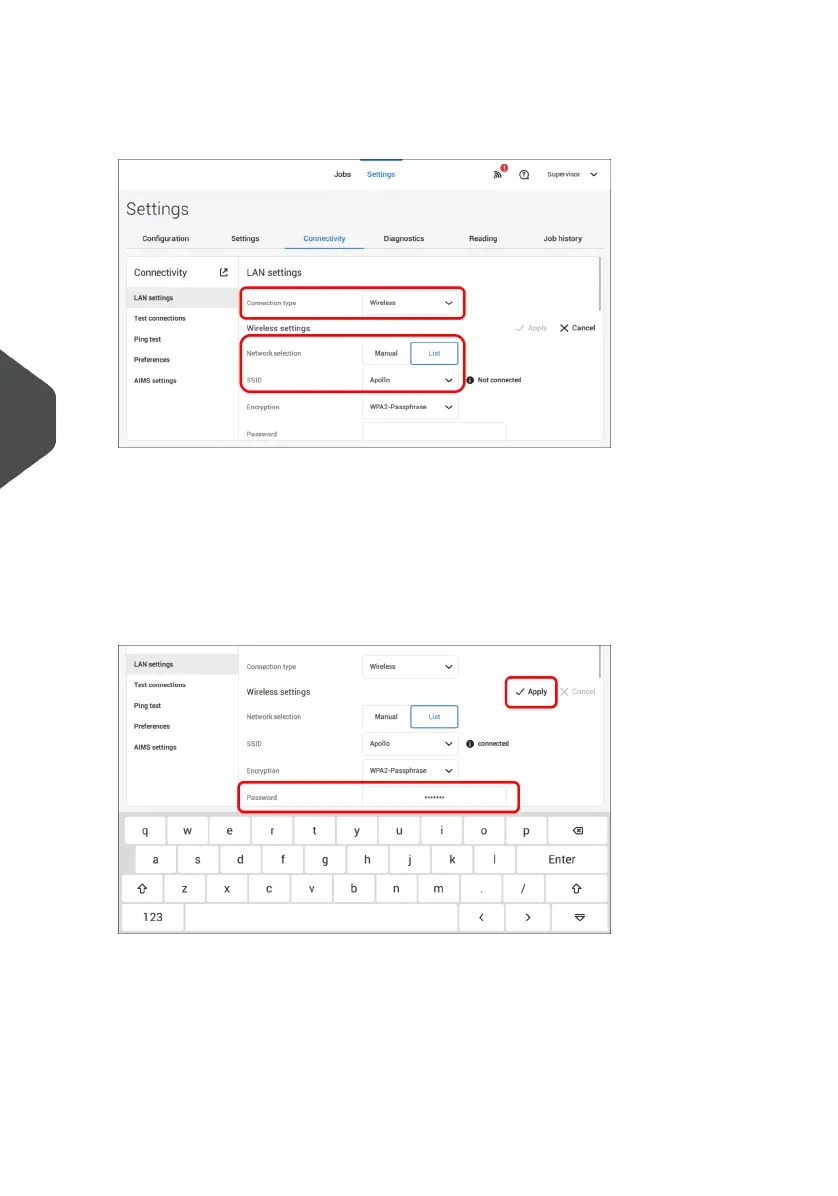The width and height of the screenshot is (838, 1196).
Task: Tap the backspace key on the keyboard
Action: pyautogui.click(x=578, y=831)
